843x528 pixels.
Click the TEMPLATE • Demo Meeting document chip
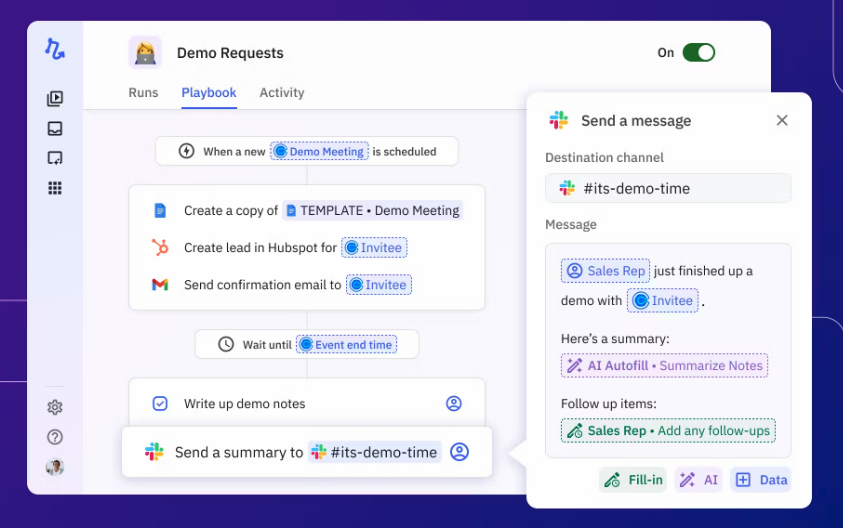(373, 210)
